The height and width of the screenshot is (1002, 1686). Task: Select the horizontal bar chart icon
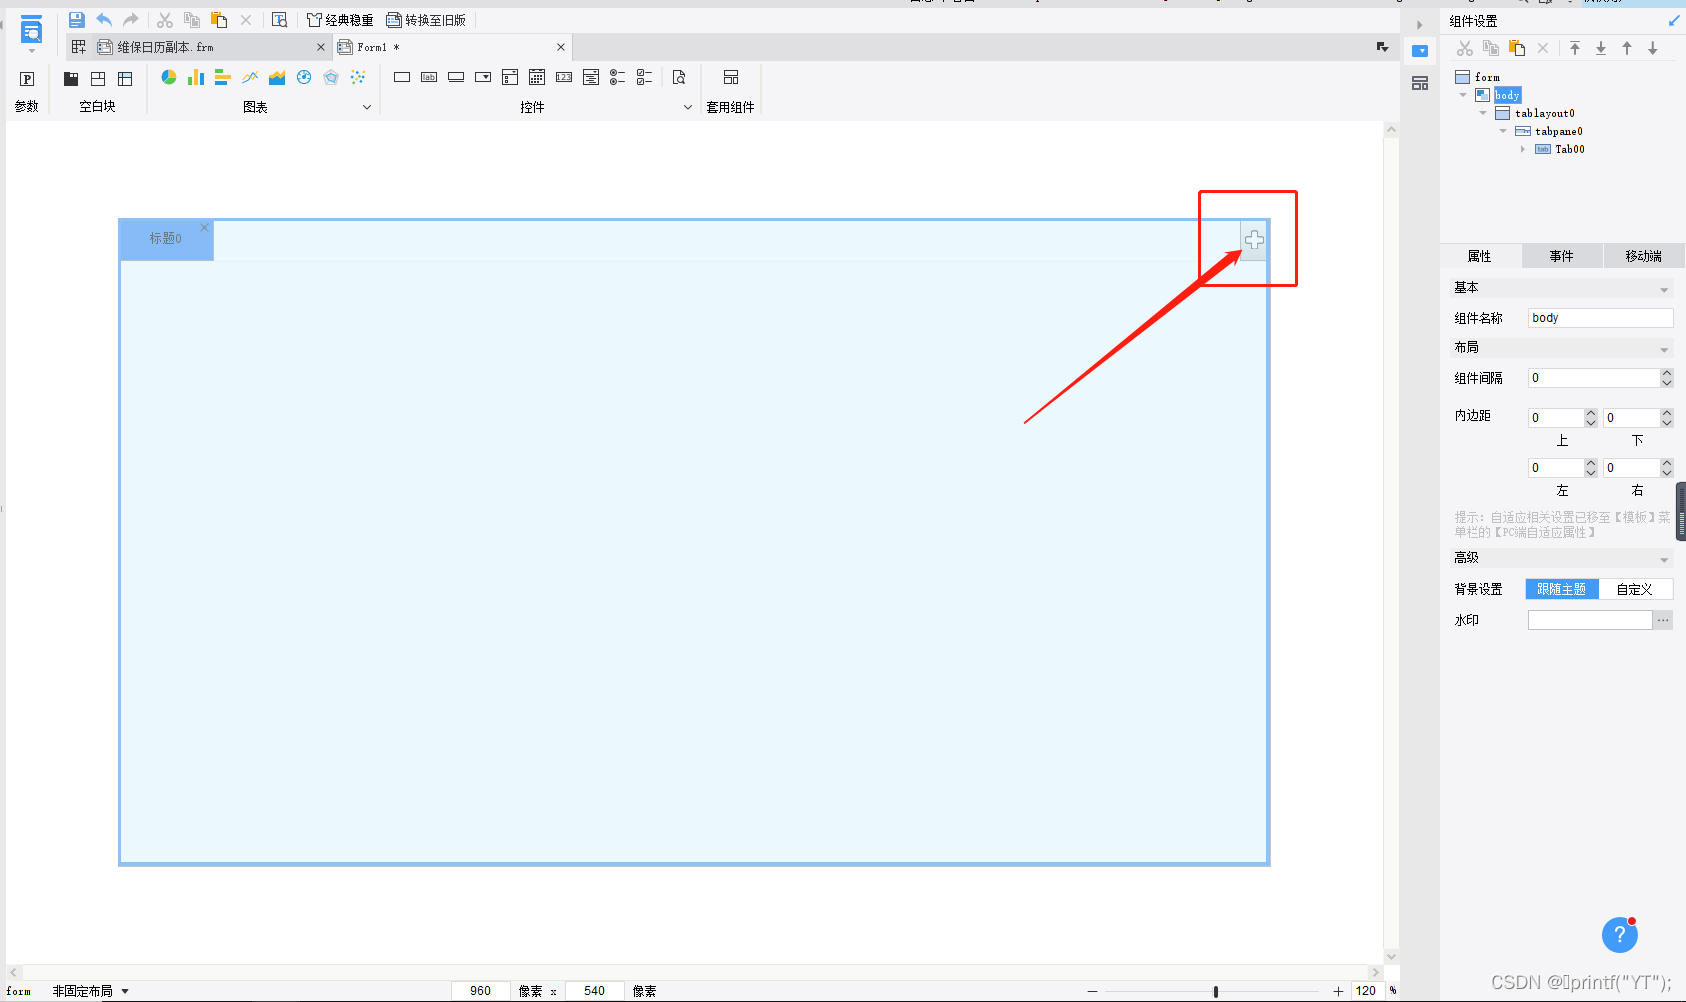click(x=223, y=77)
